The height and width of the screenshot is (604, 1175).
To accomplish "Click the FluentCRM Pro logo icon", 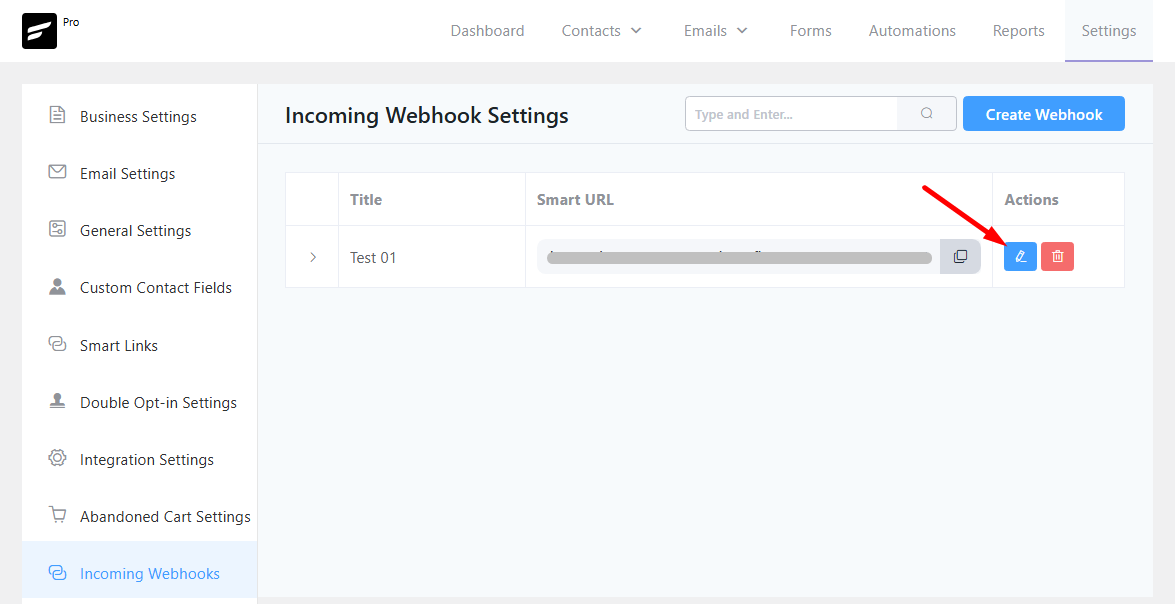I will tap(40, 31).
